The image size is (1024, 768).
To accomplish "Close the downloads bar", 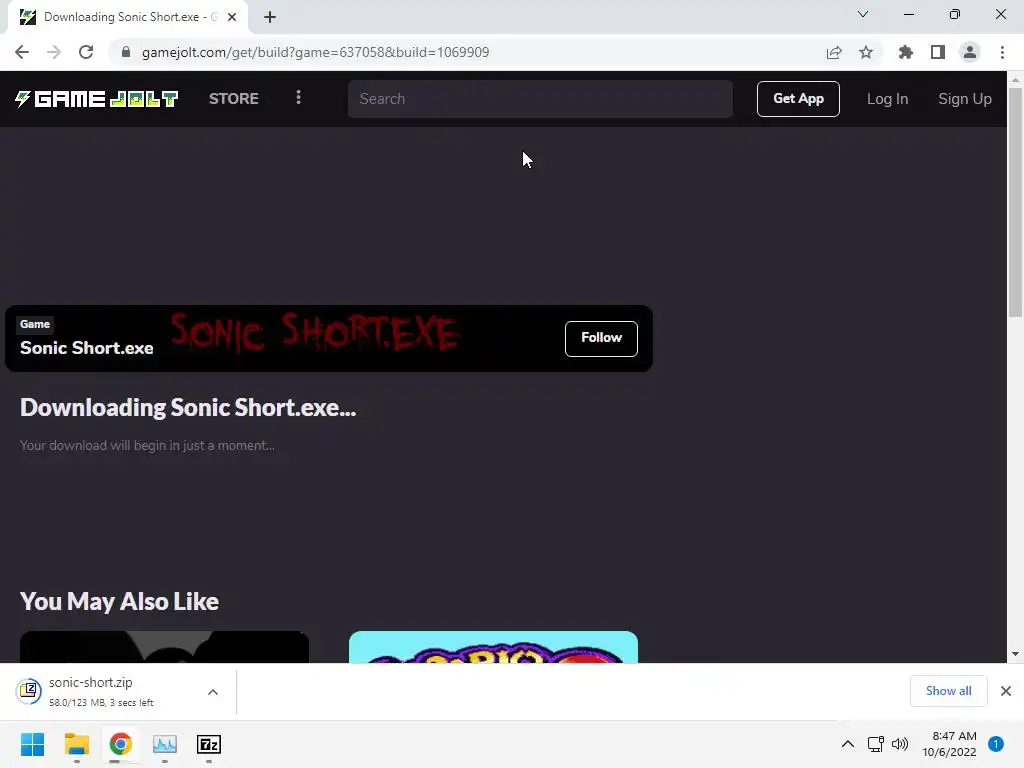I will tap(1006, 691).
